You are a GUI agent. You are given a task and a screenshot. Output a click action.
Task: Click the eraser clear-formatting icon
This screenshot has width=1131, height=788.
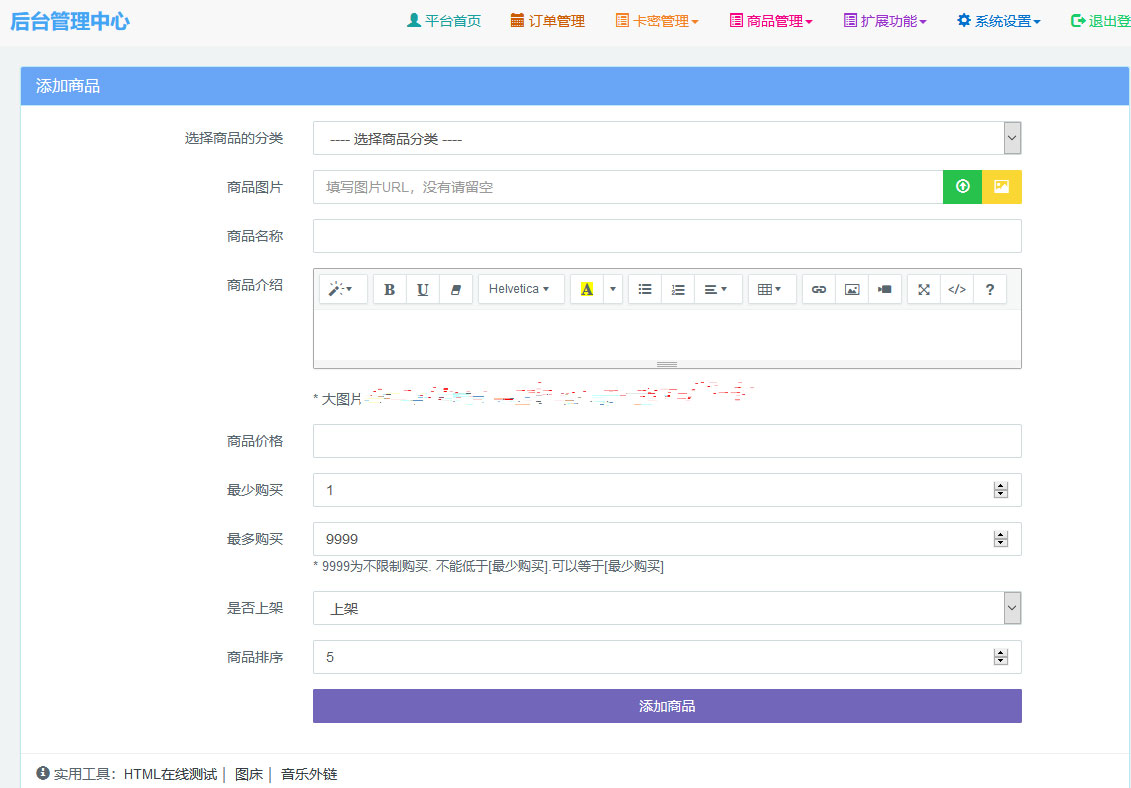456,289
